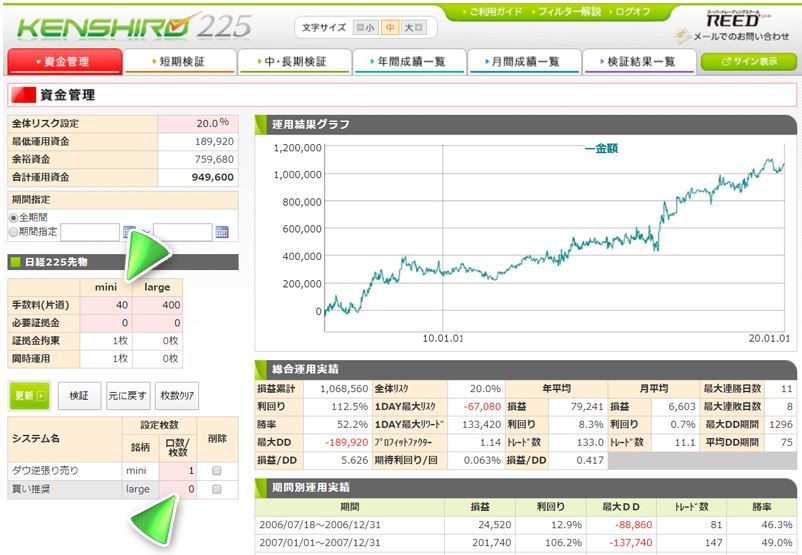Image resolution: width=802 pixels, height=555 pixels.
Task: Click 損益累計 value 1,068,560
Action: click(344, 389)
